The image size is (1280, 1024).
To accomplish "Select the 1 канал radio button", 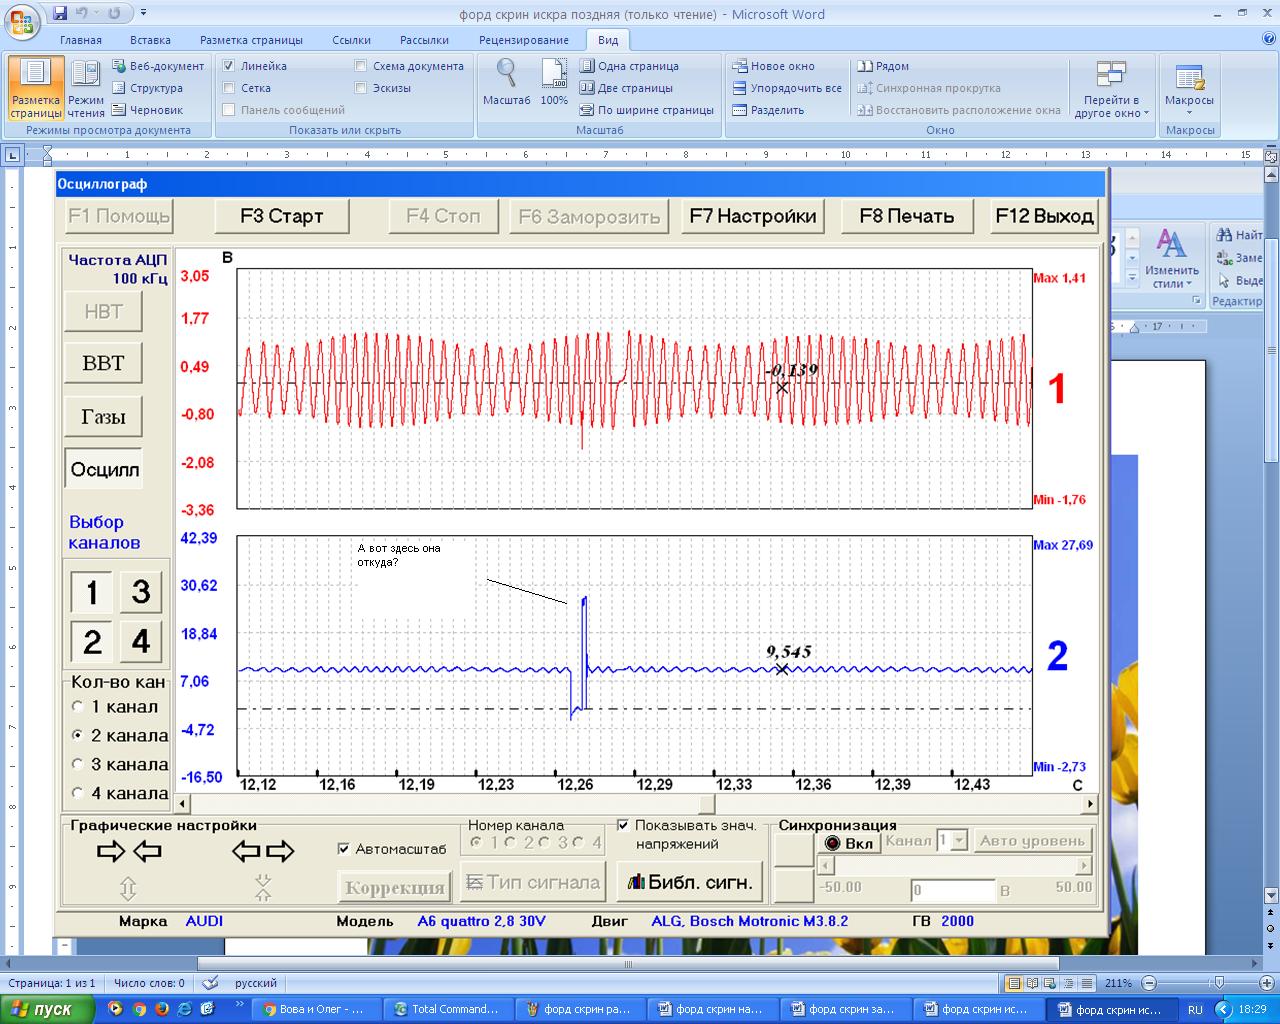I will click(x=77, y=706).
